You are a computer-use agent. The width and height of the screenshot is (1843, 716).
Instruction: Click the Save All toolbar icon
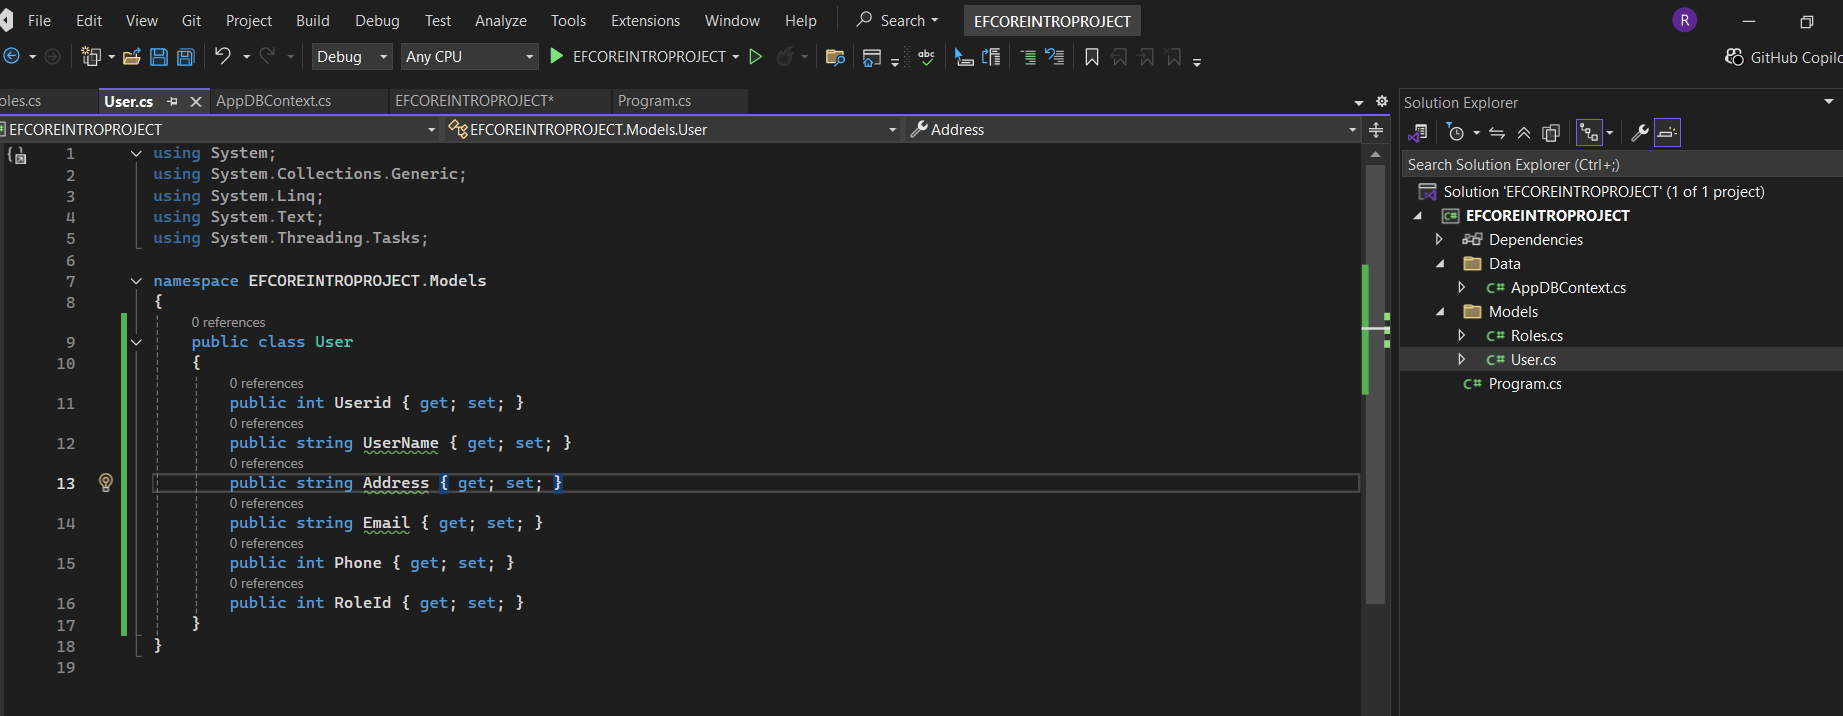coord(186,57)
